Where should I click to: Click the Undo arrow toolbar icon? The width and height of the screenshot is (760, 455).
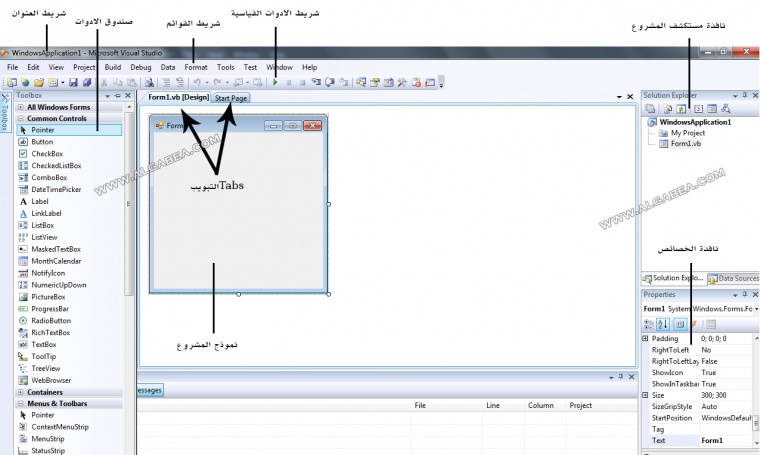[x=197, y=82]
